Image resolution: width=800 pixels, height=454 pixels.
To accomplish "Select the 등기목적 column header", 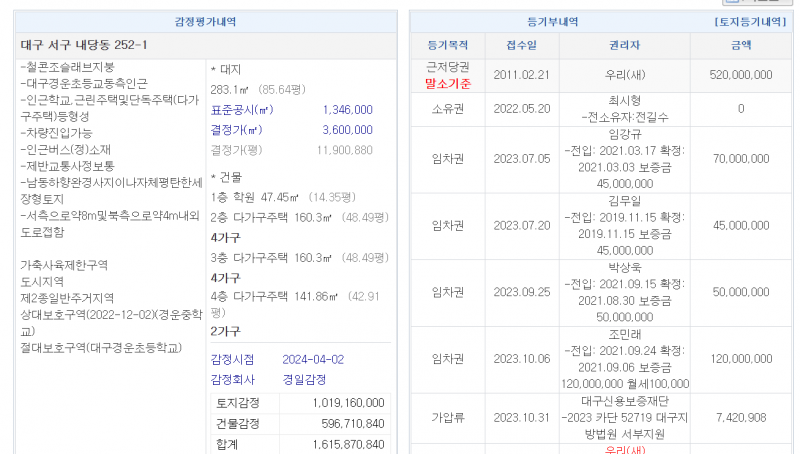I will click(447, 46).
